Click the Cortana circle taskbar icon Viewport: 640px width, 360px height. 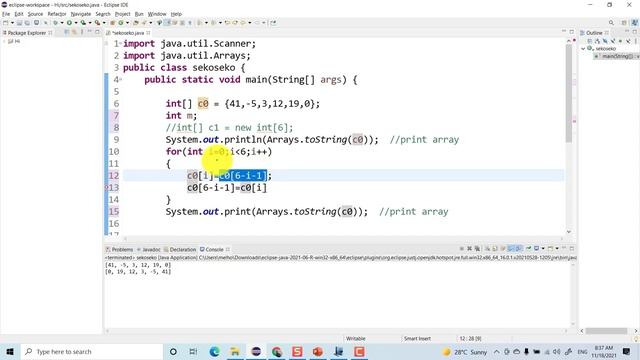click(173, 351)
